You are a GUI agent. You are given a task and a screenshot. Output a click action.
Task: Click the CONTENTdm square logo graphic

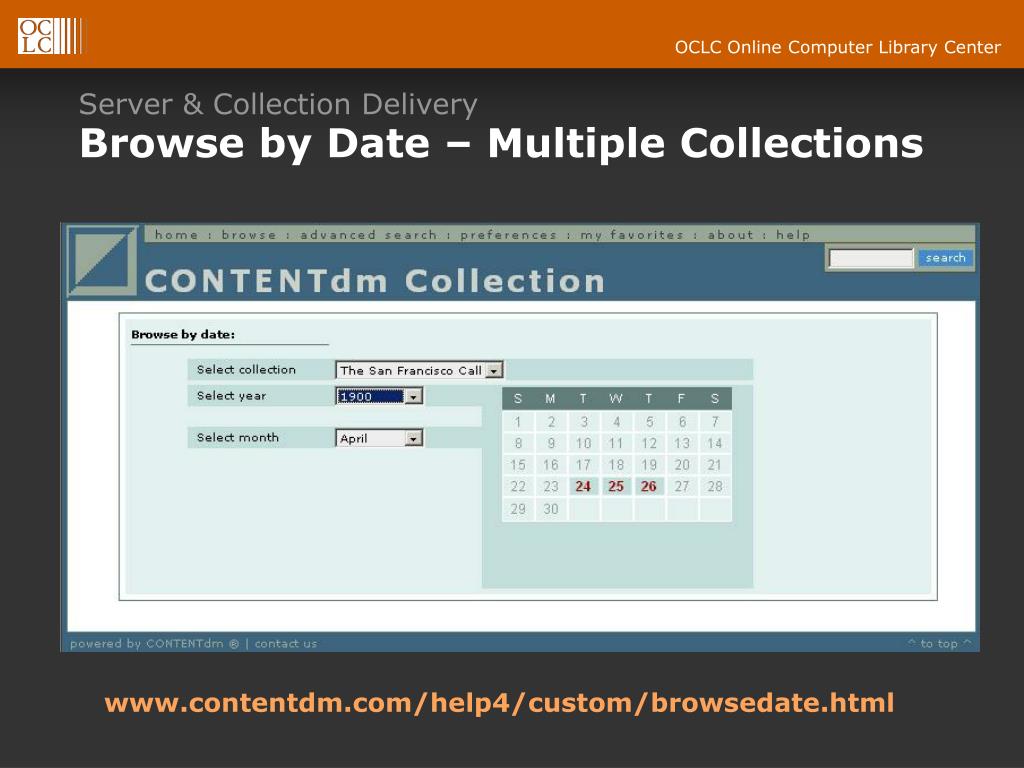pyautogui.click(x=103, y=261)
